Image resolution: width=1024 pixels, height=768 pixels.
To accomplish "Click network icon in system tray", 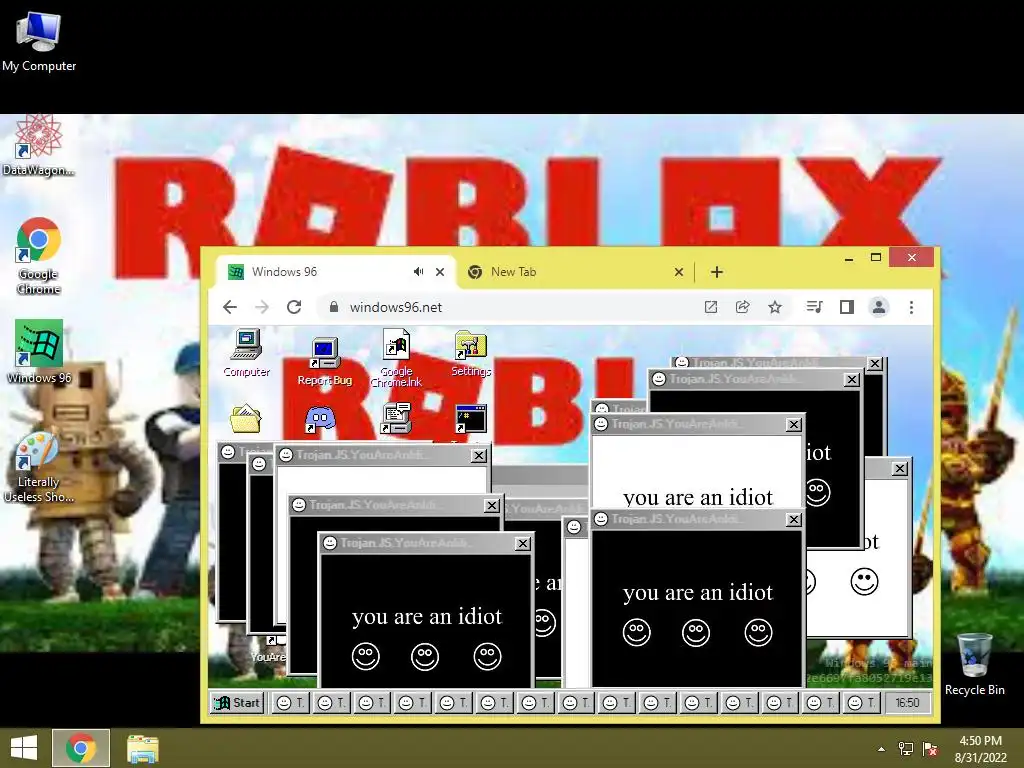I will (x=906, y=749).
